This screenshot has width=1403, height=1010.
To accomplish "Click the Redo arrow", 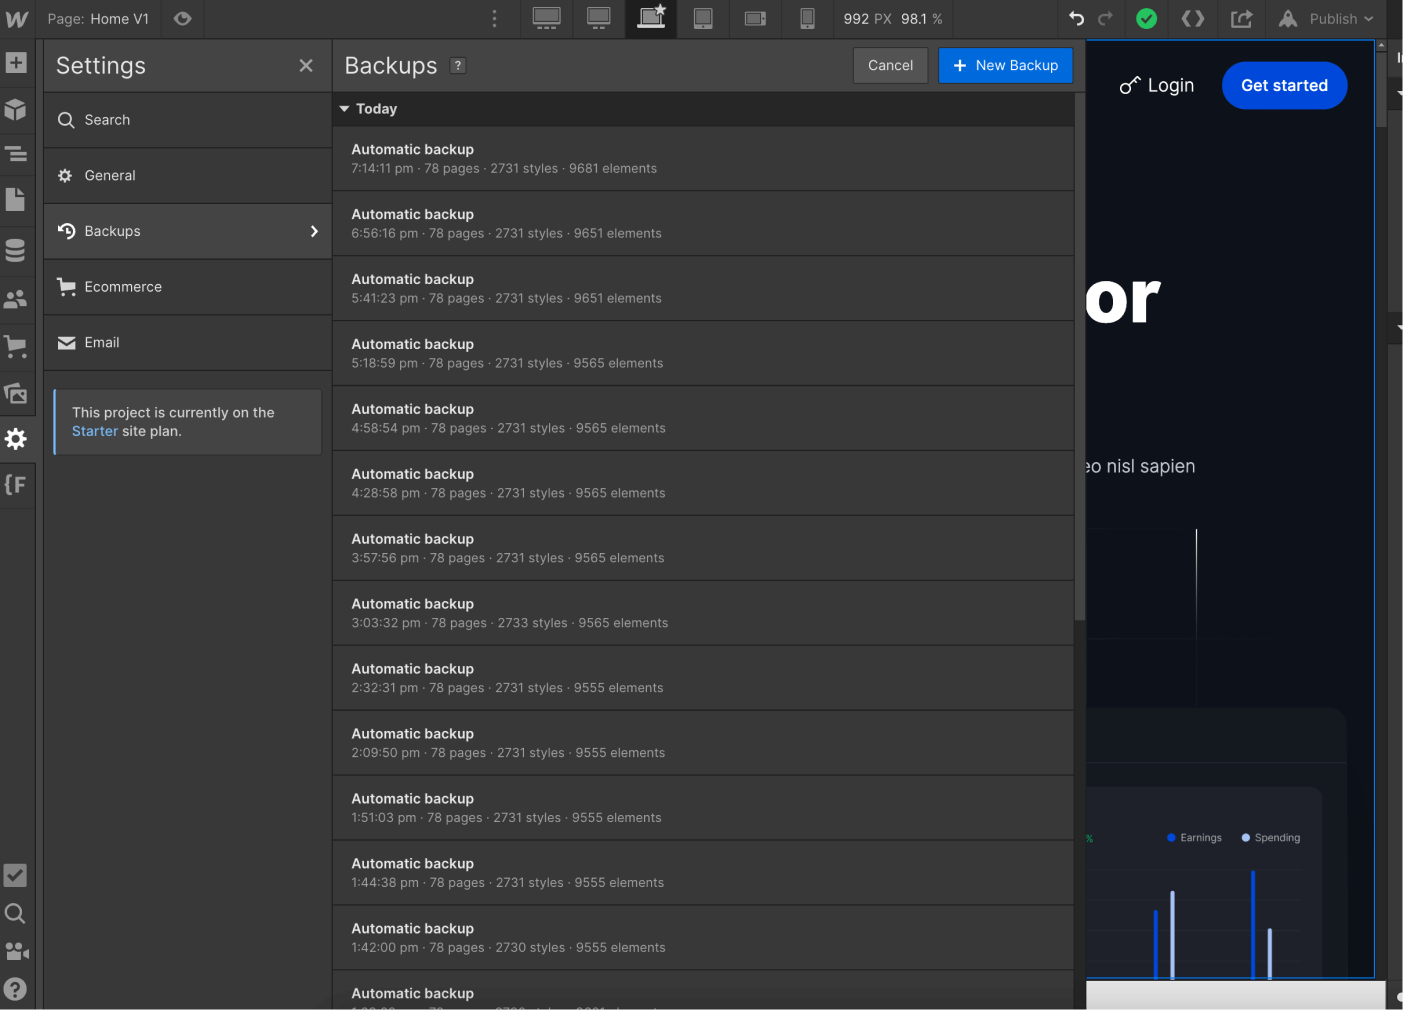I will (1105, 19).
